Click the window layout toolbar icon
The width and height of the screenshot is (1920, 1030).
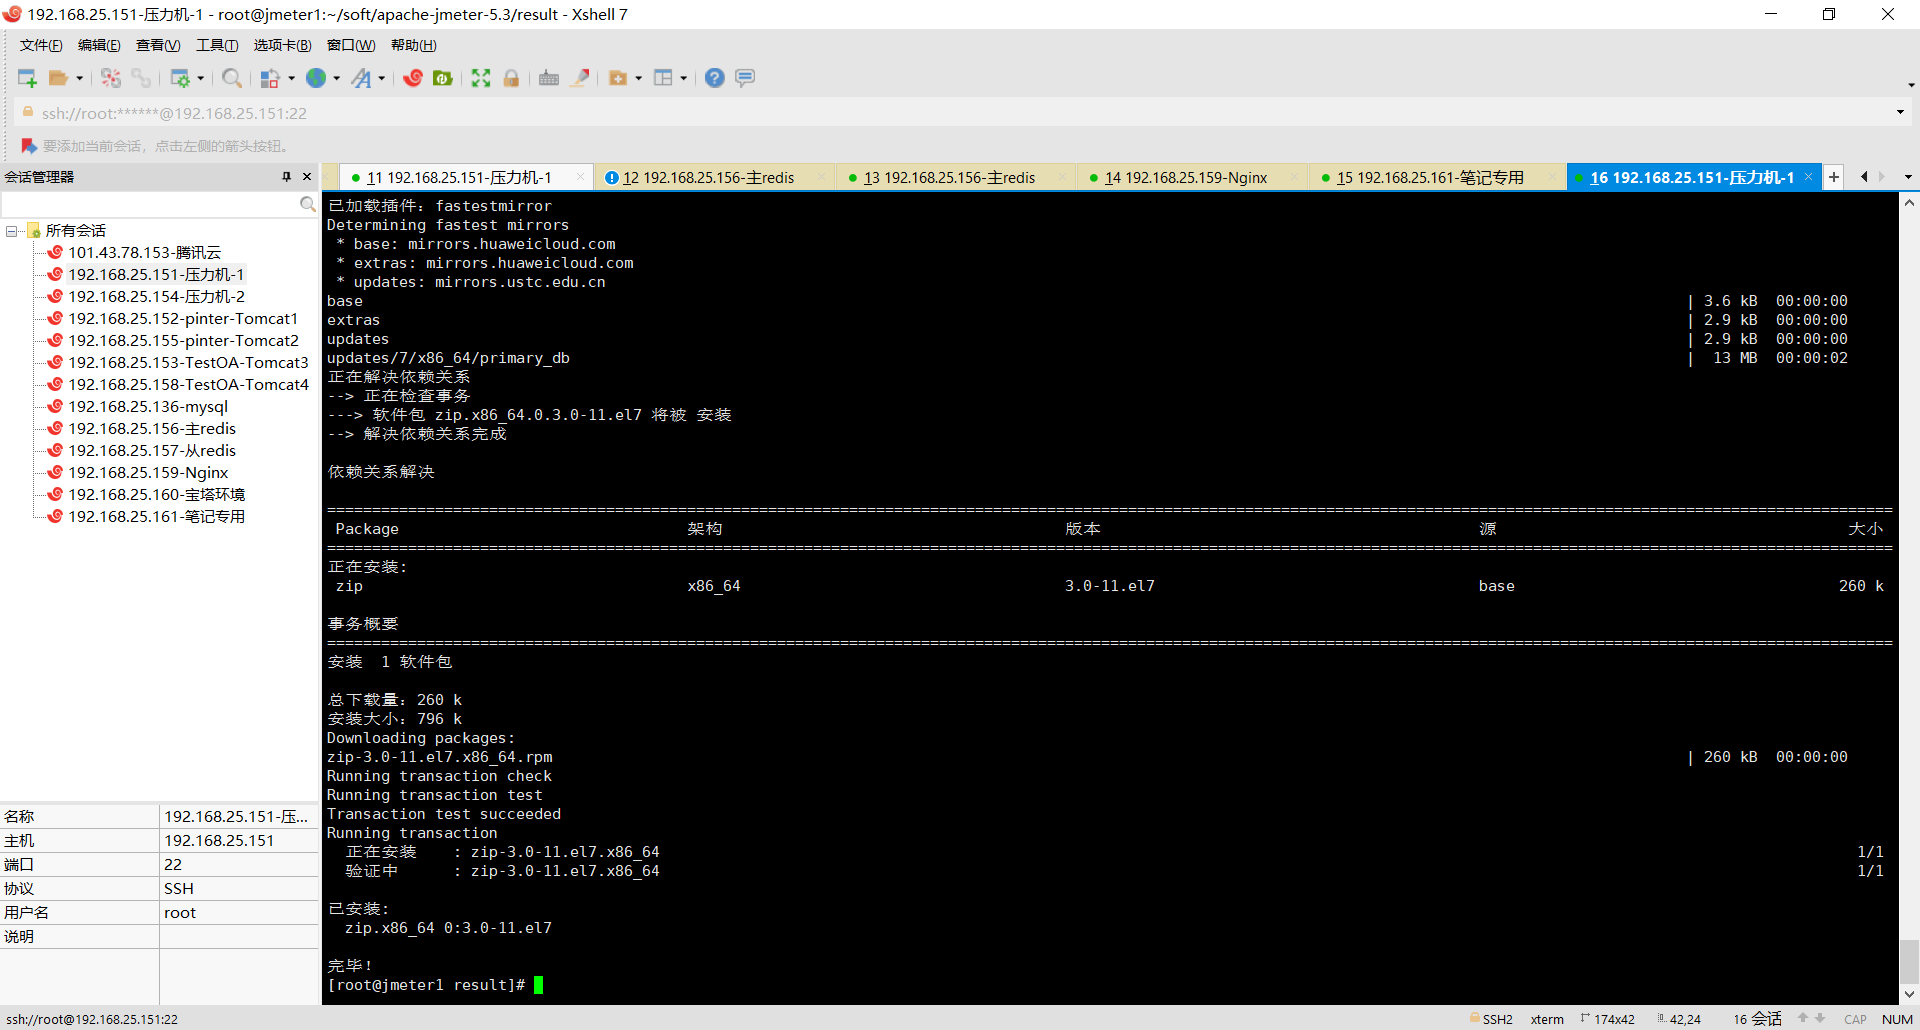[663, 78]
